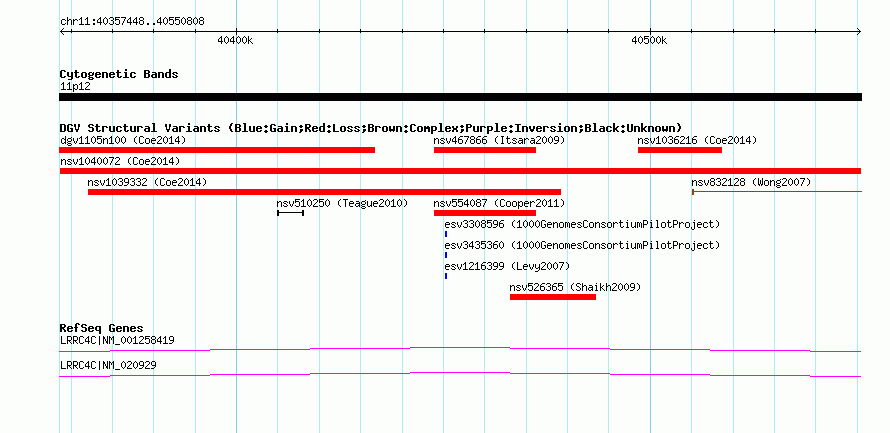
Task: Click the nsv1039332 (Coe2014) label
Action: pyautogui.click(x=147, y=182)
